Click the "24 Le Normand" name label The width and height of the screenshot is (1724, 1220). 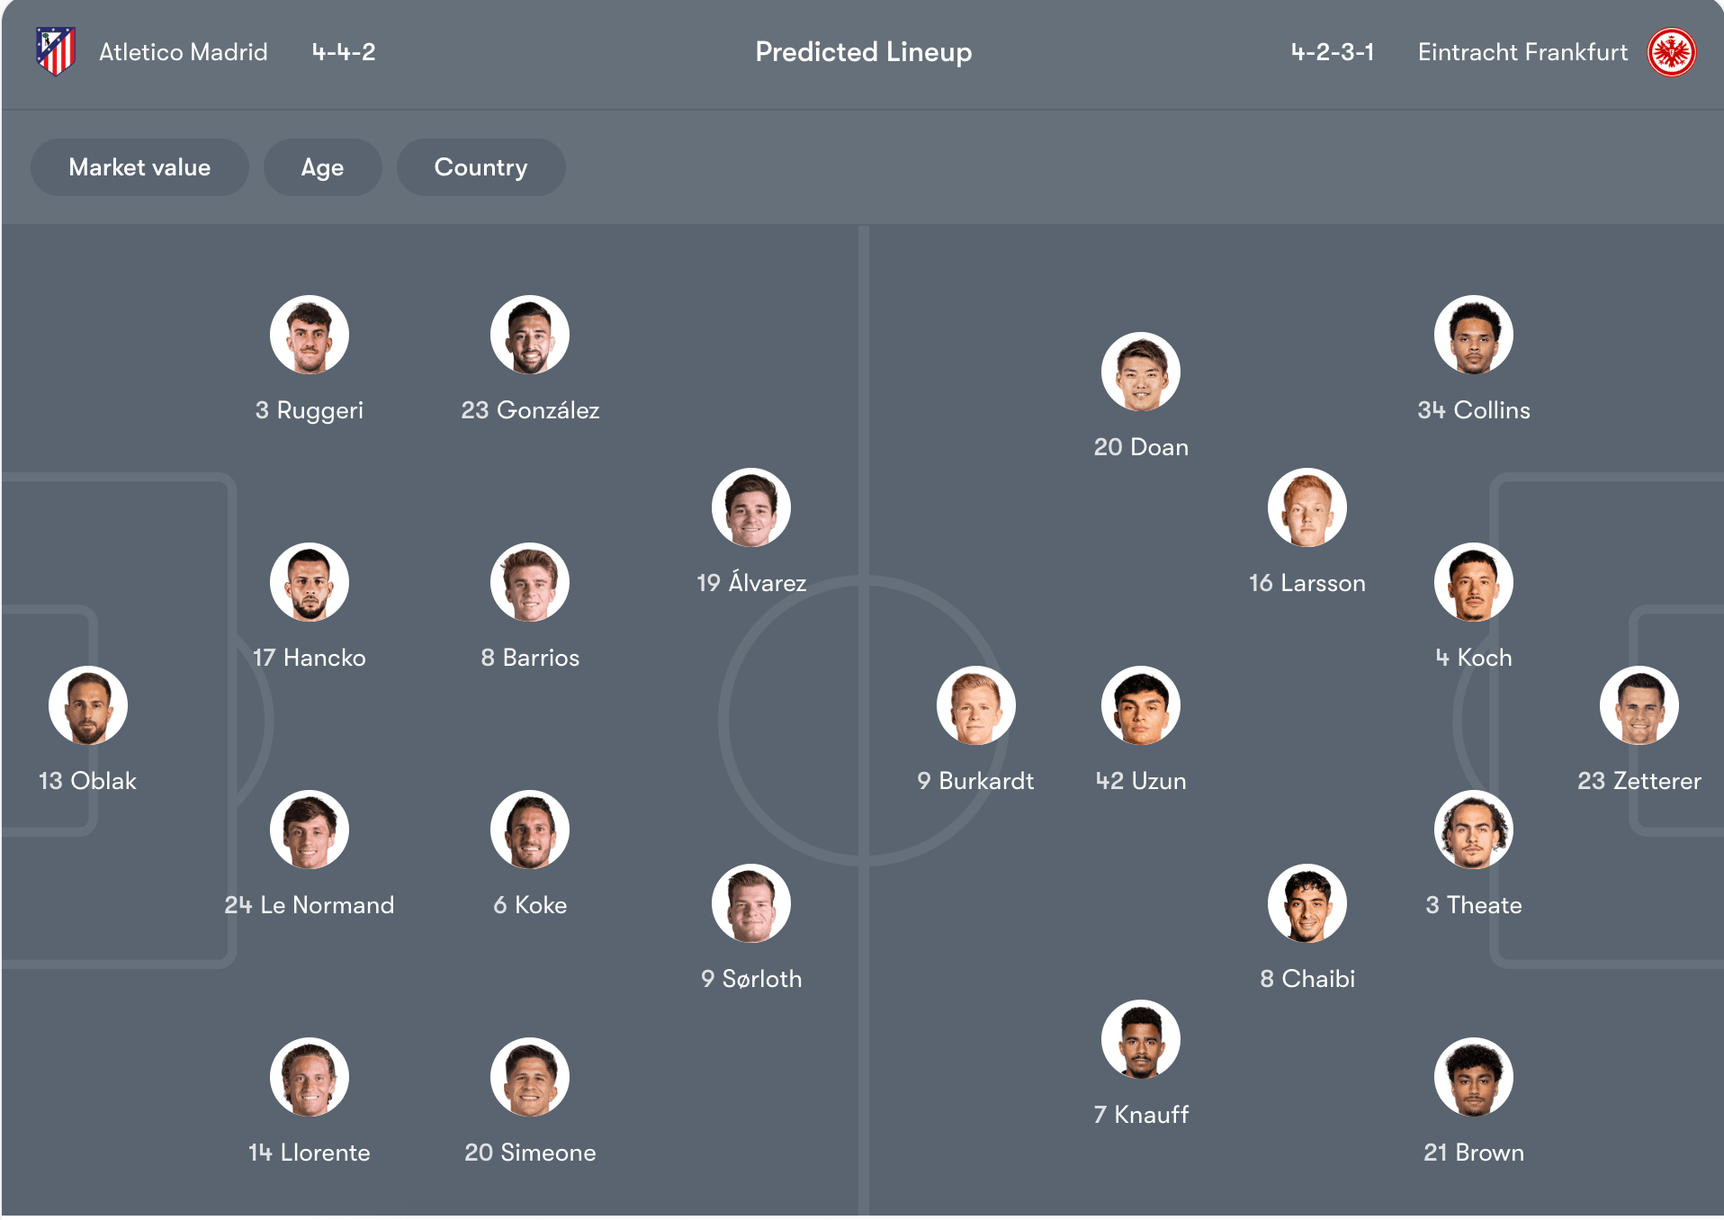coord(309,905)
